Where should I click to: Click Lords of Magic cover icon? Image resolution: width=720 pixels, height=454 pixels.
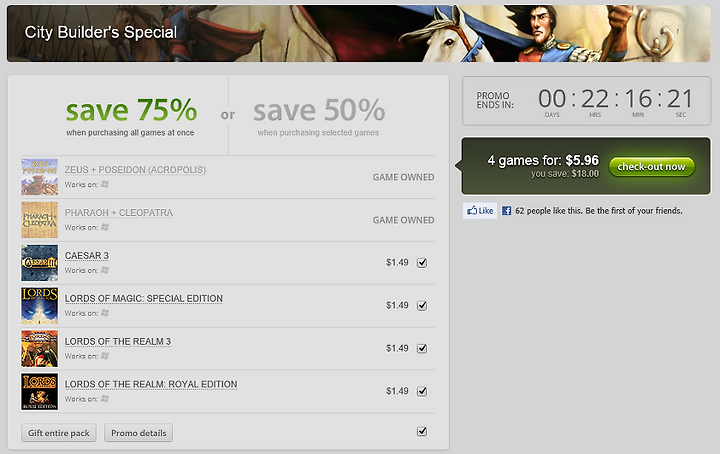[x=40, y=305]
